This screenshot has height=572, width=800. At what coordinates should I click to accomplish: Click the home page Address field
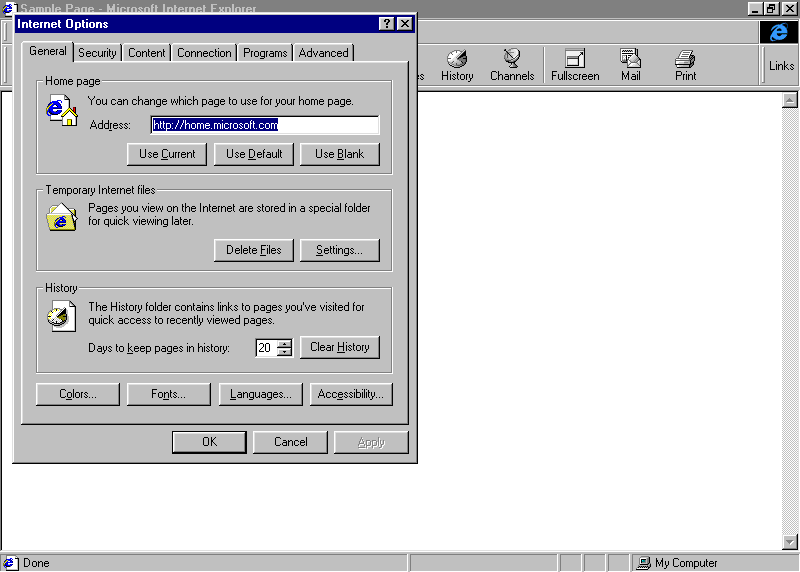[x=265, y=125]
